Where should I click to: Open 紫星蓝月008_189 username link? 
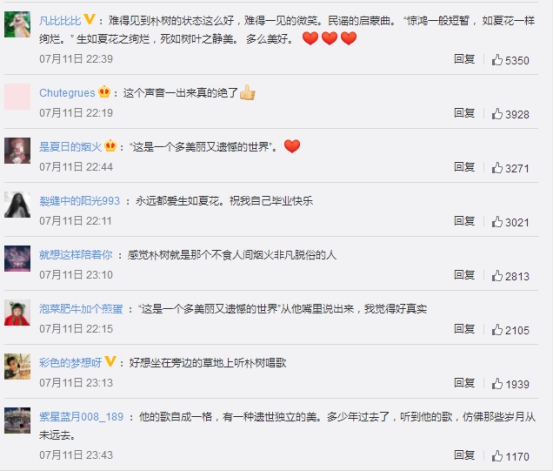click(81, 417)
